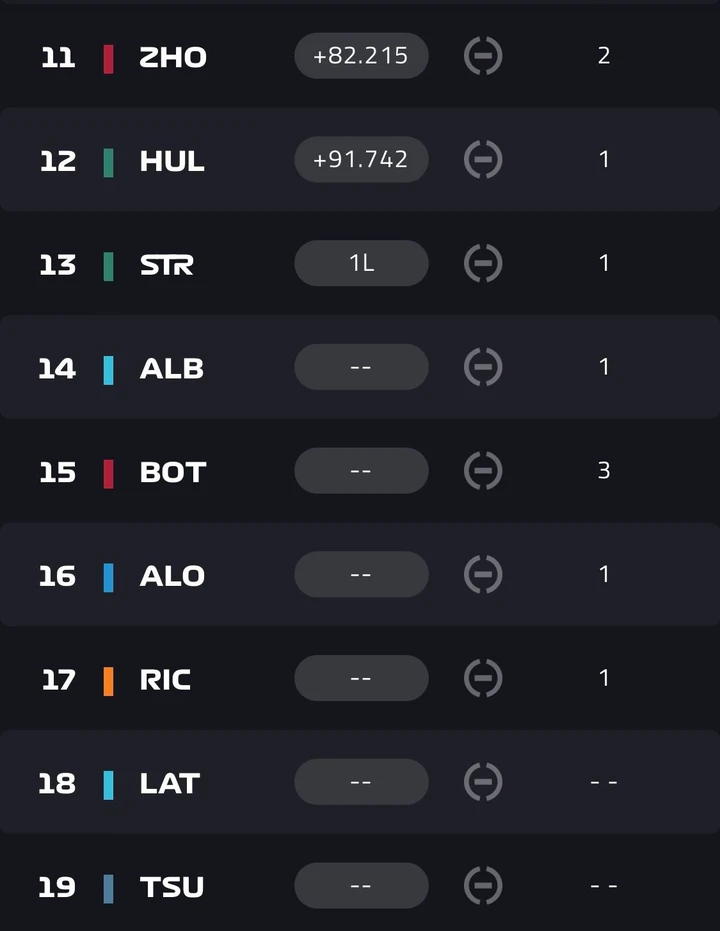Screen dimensions: 720x931
Task: Select driver name LAT at position 18
Action: point(170,783)
